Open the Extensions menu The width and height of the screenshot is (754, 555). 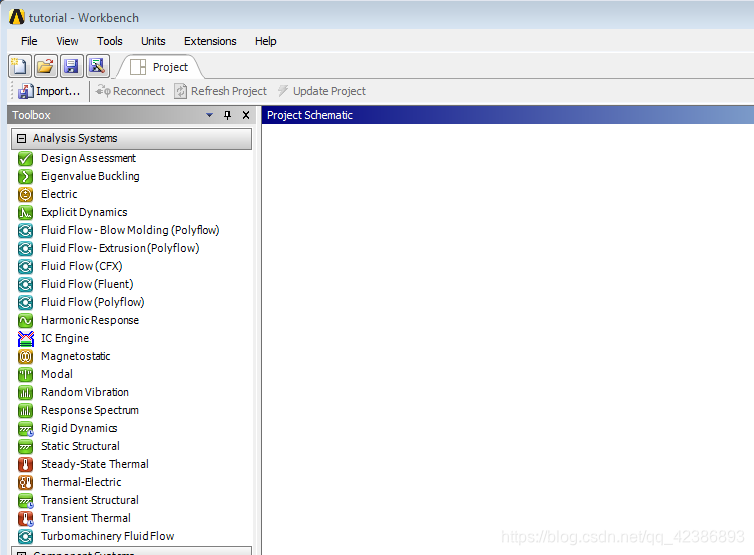[210, 41]
